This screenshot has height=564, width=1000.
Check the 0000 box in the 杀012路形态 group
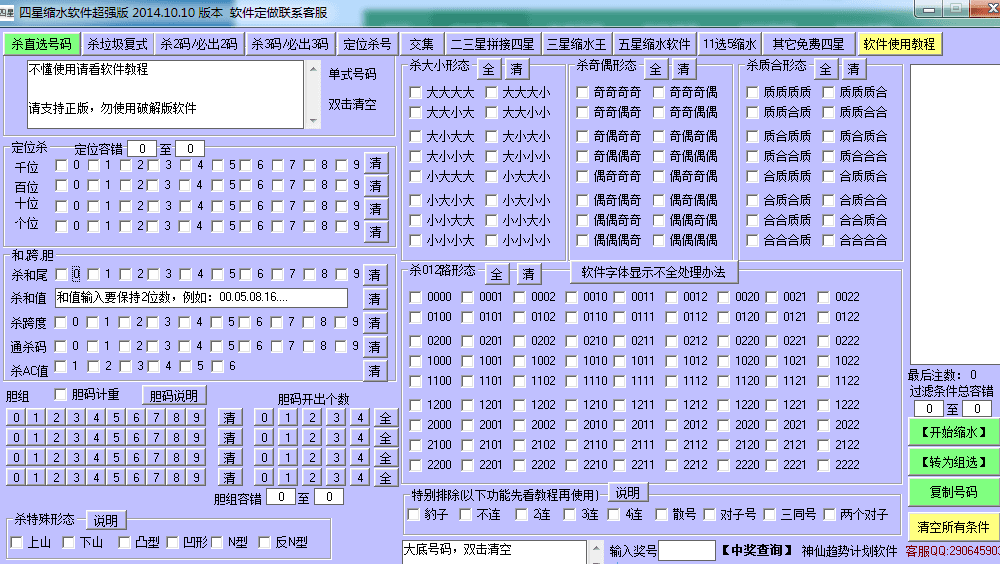(414, 297)
